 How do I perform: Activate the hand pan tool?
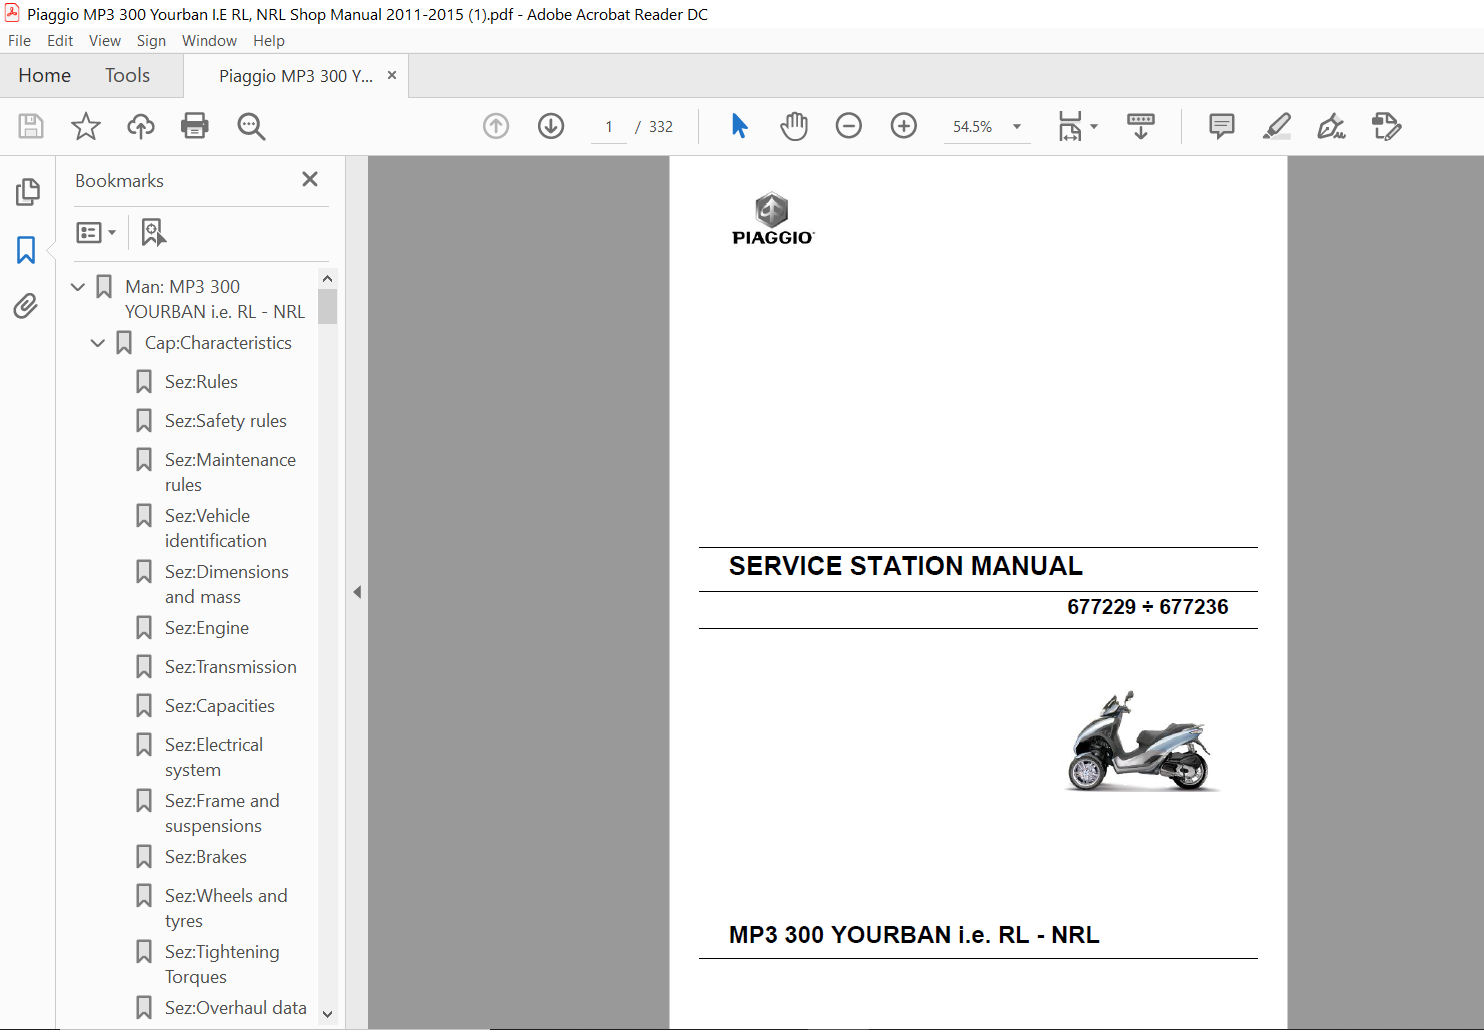794,126
